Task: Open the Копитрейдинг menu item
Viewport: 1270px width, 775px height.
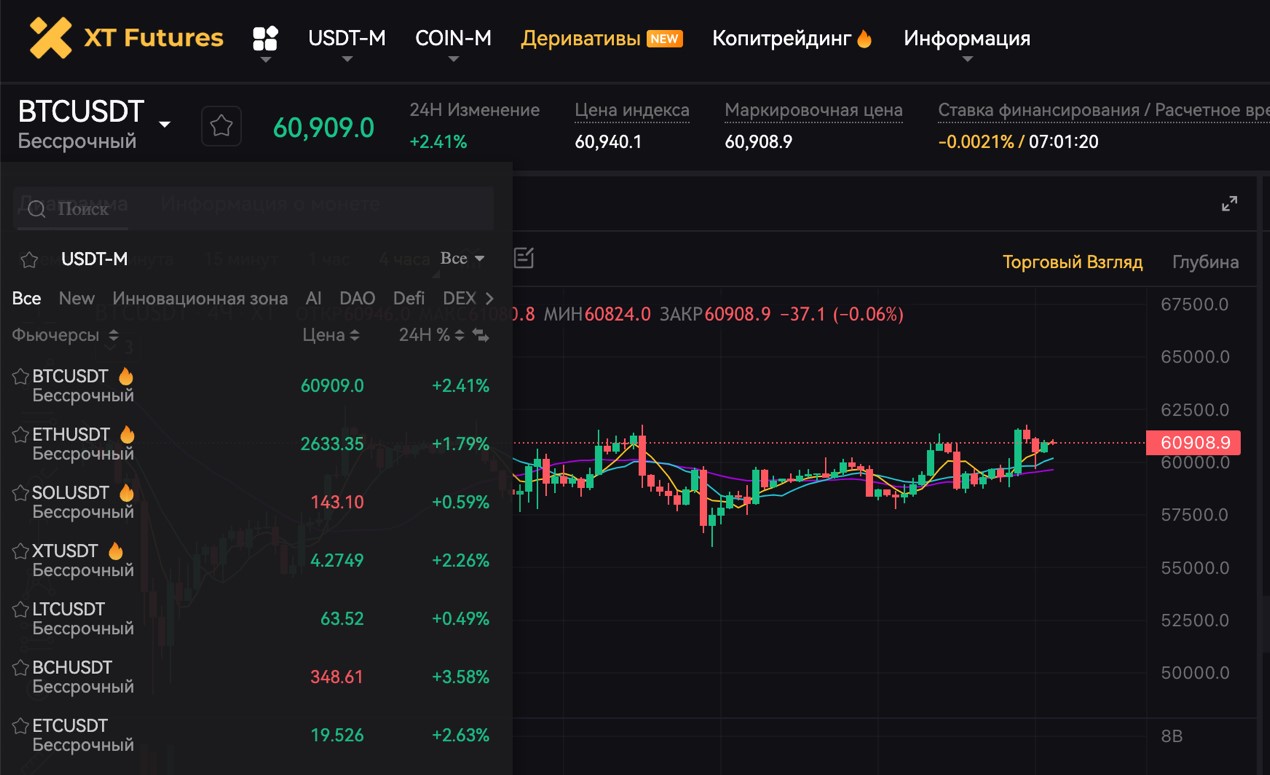Action: [782, 39]
